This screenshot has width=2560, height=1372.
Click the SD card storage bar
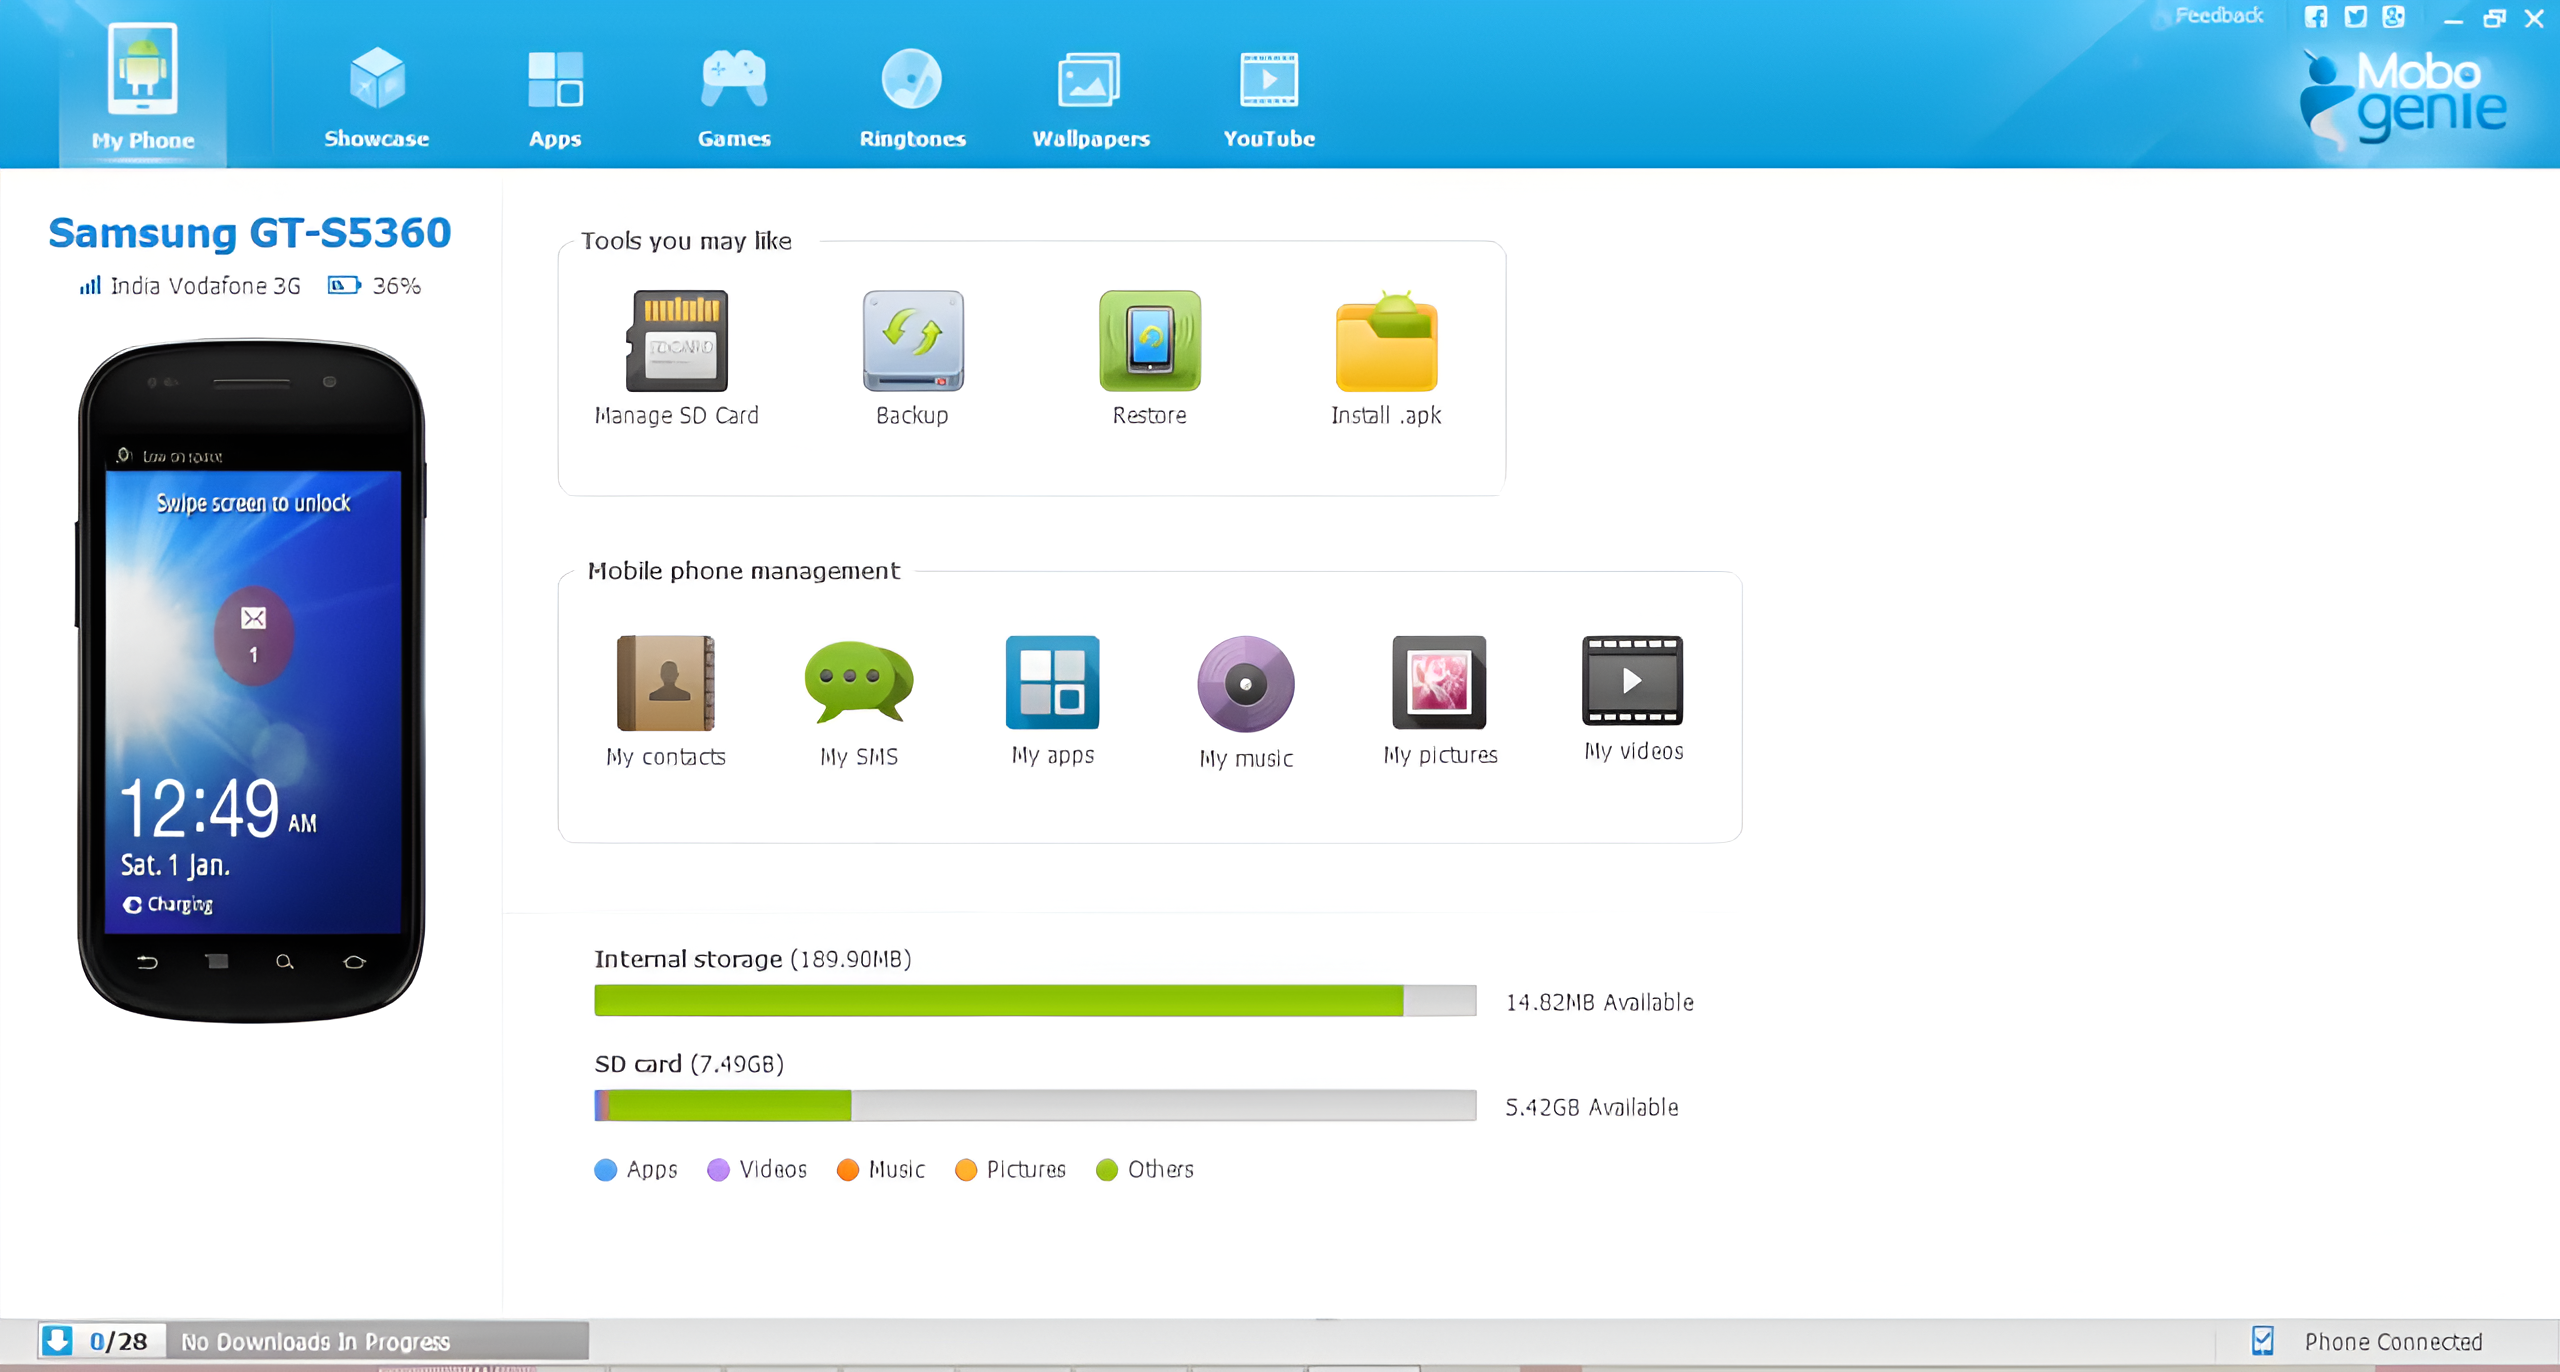coord(1034,1105)
